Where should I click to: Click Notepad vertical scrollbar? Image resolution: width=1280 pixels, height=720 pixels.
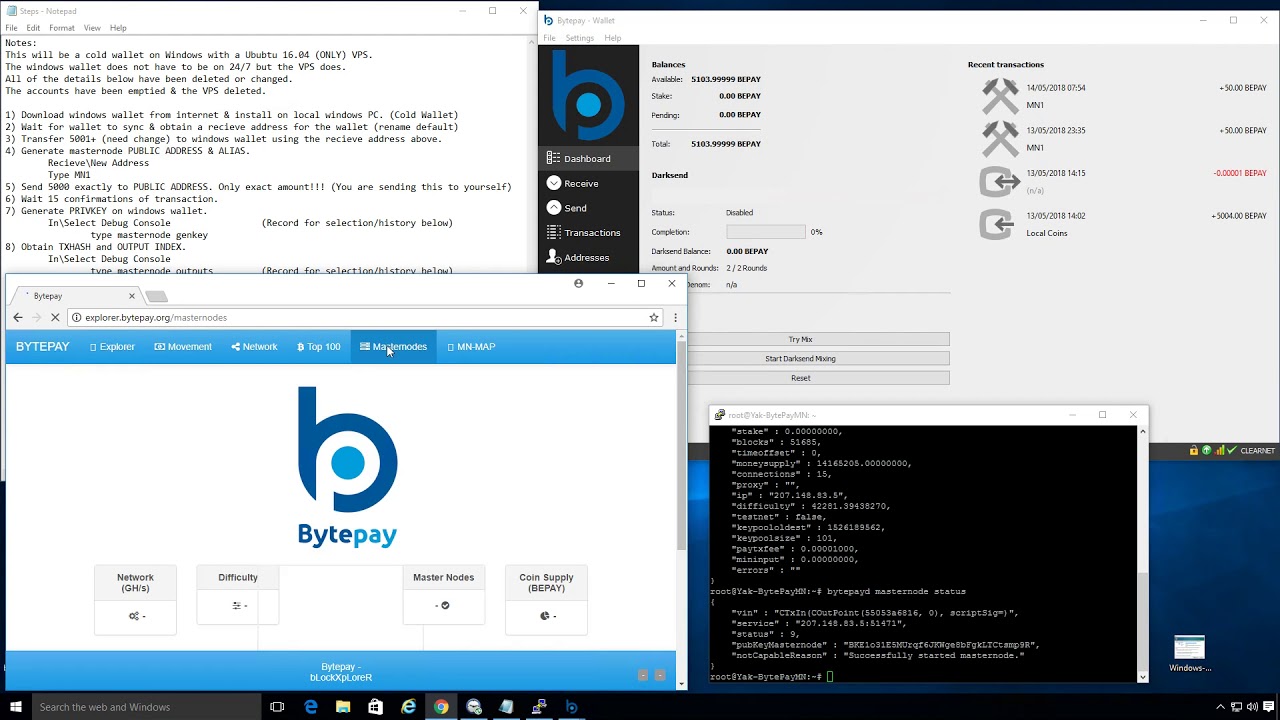pyautogui.click(x=533, y=155)
